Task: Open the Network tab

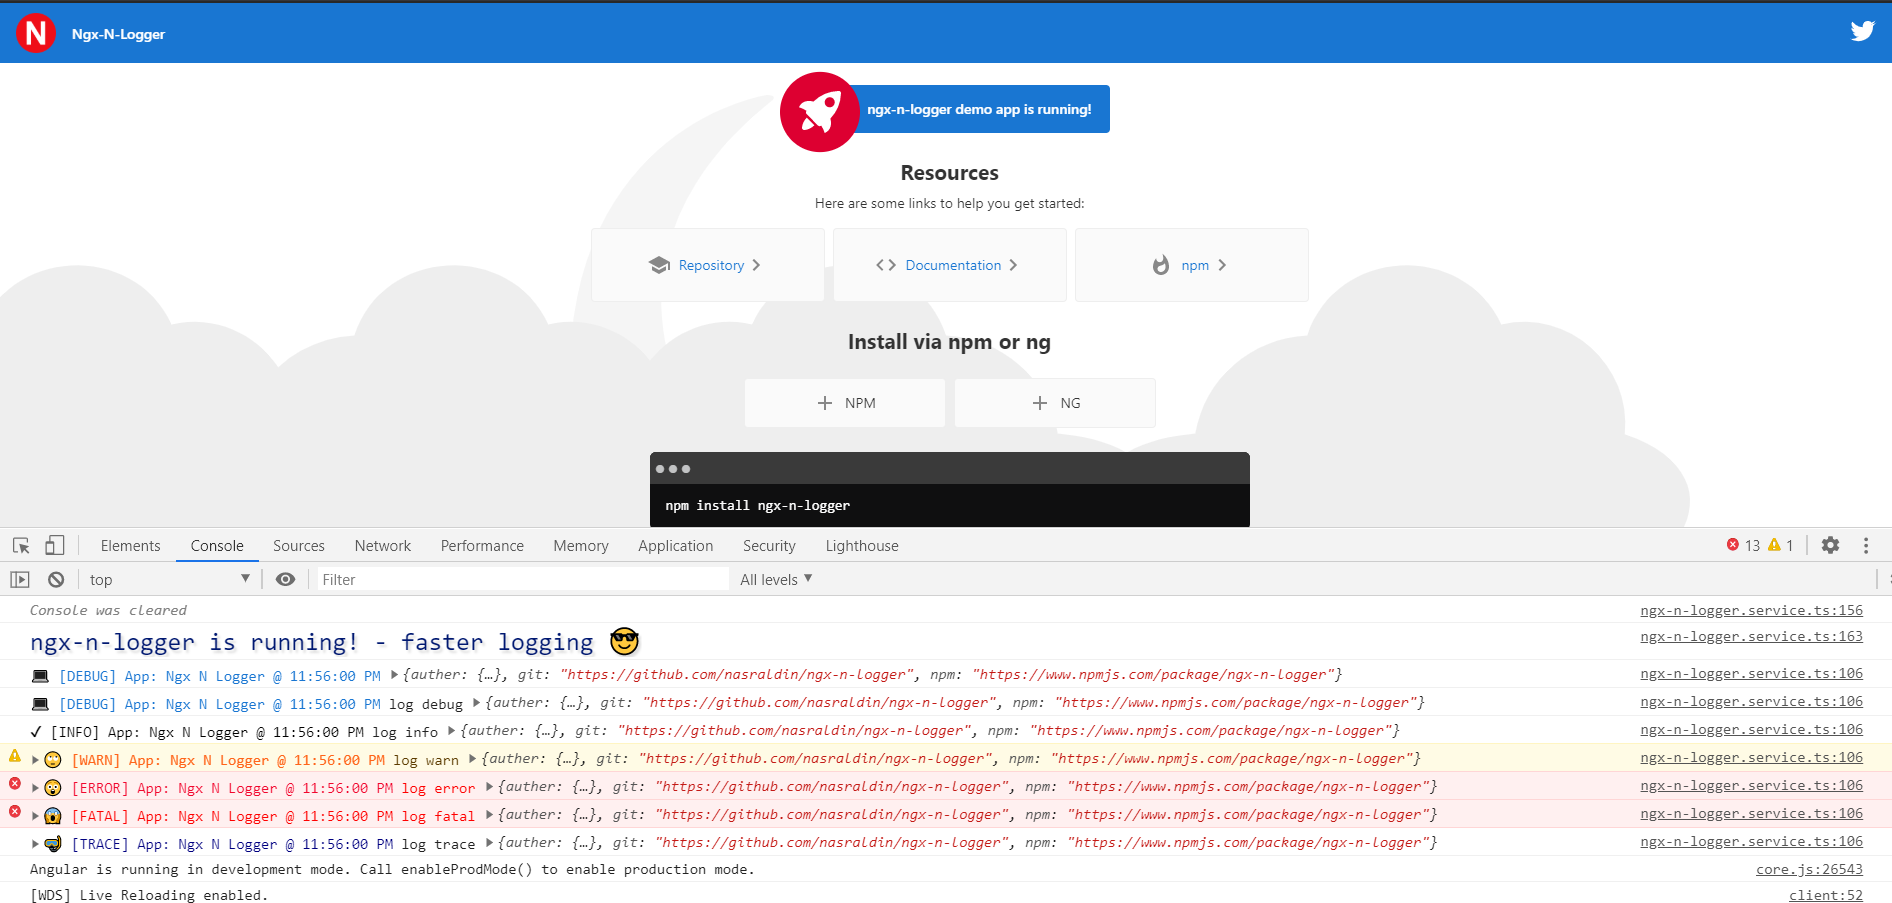Action: pos(383,545)
